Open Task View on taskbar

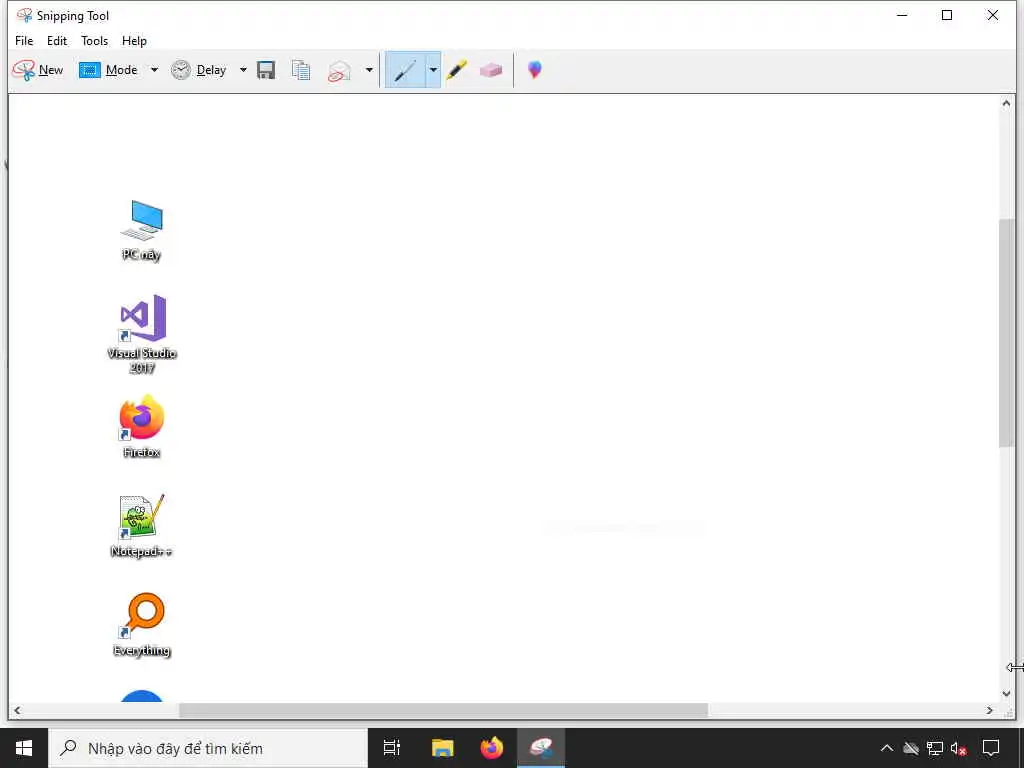coord(392,748)
